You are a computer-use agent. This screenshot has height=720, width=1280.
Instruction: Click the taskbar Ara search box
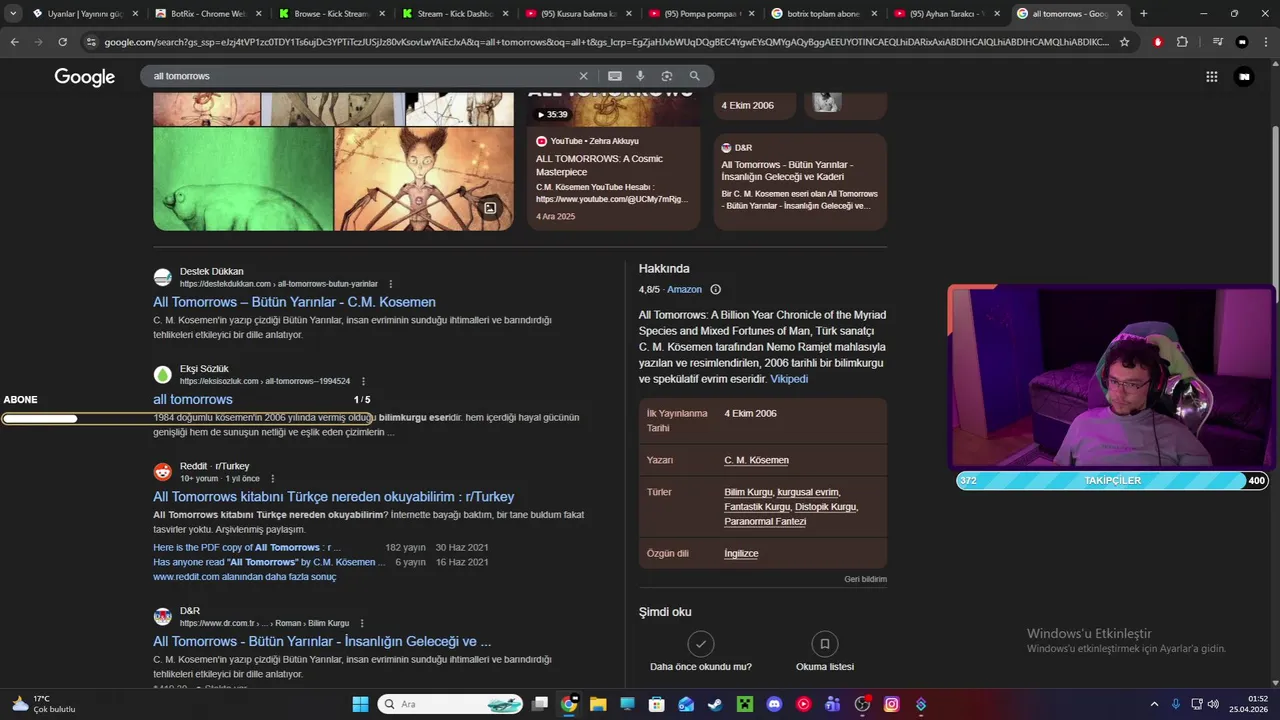click(452, 704)
